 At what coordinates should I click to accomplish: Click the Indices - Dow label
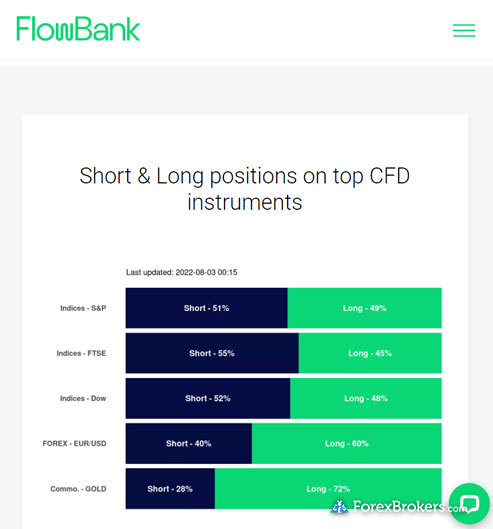coord(83,398)
